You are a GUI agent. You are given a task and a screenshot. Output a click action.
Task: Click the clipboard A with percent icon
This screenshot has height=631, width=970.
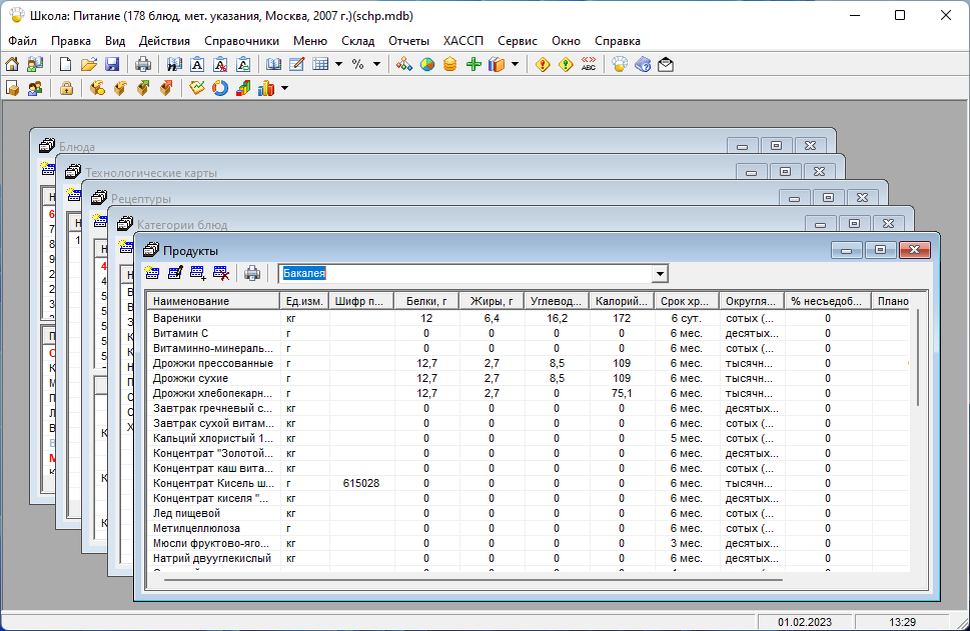[x=220, y=64]
